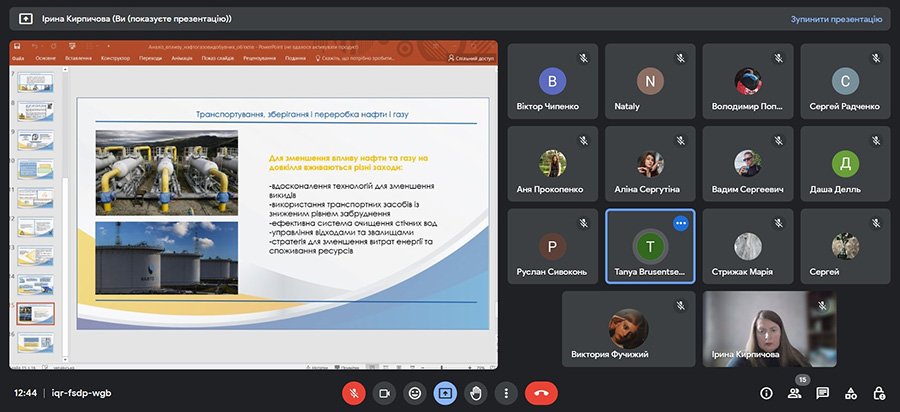
Task: Start slideshow from quick access toolbar icon
Action: (72, 46)
